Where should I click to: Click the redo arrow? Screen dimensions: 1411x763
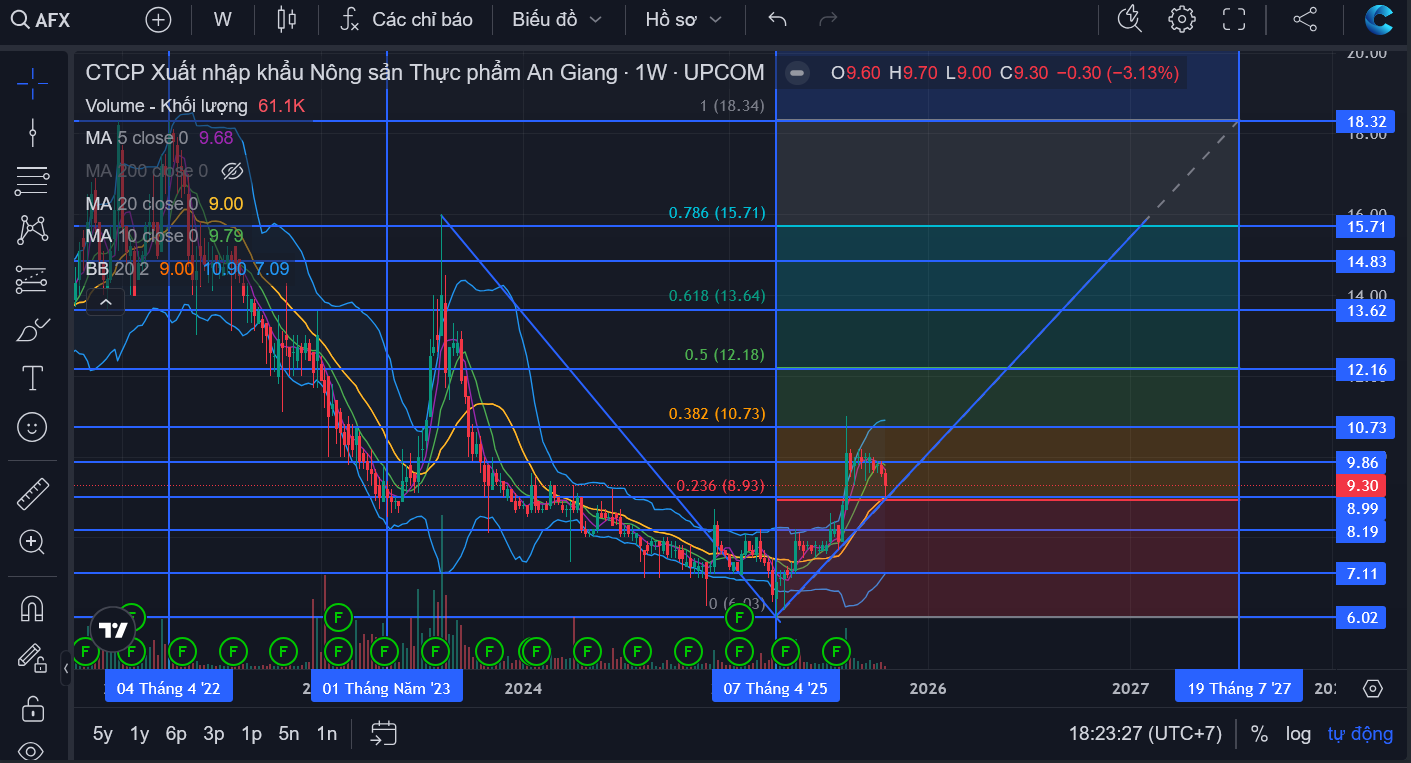828,19
